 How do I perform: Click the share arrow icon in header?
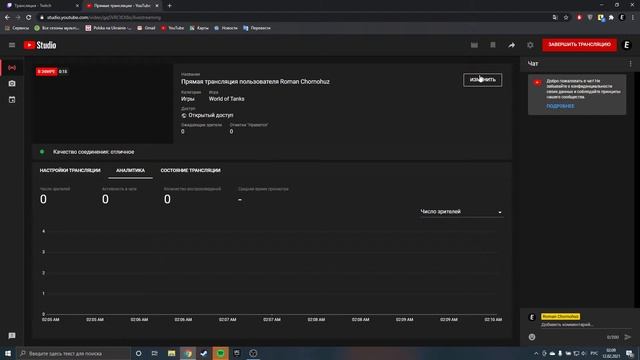tap(511, 45)
